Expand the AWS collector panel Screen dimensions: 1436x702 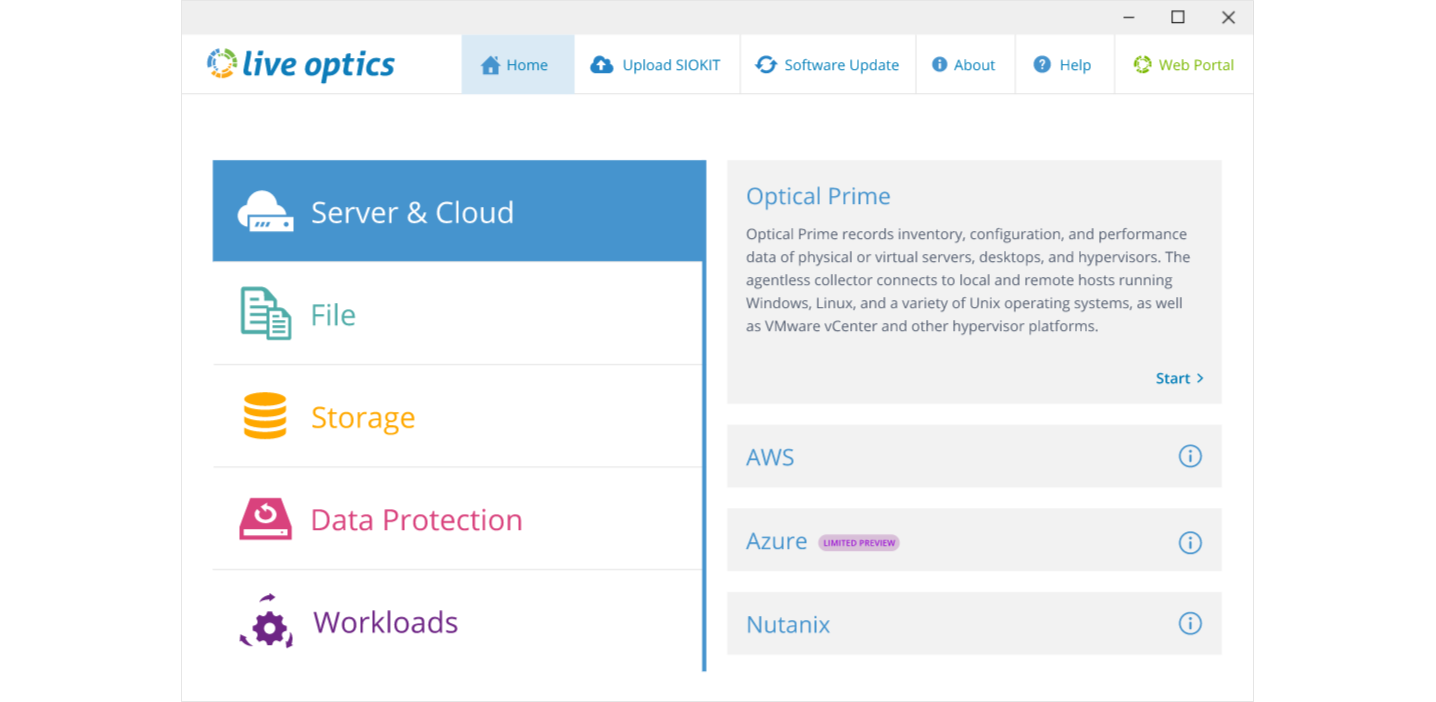click(x=974, y=456)
